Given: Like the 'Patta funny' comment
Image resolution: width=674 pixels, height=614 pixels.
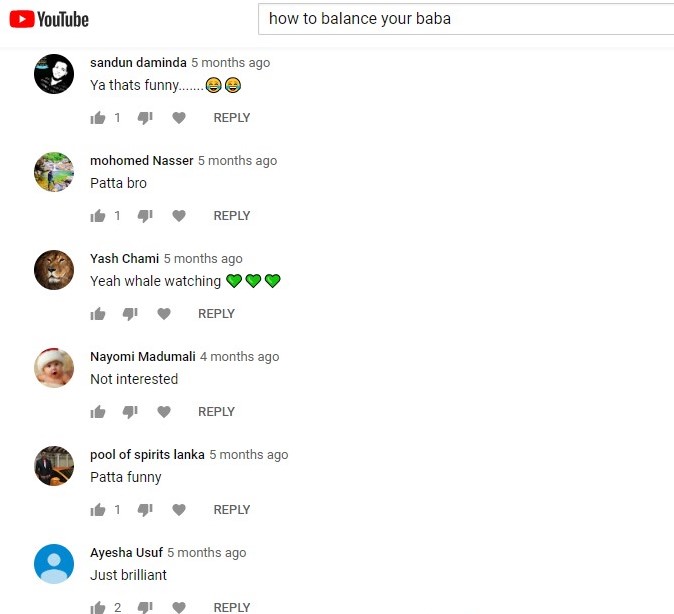Looking at the screenshot, I should 98,510.
